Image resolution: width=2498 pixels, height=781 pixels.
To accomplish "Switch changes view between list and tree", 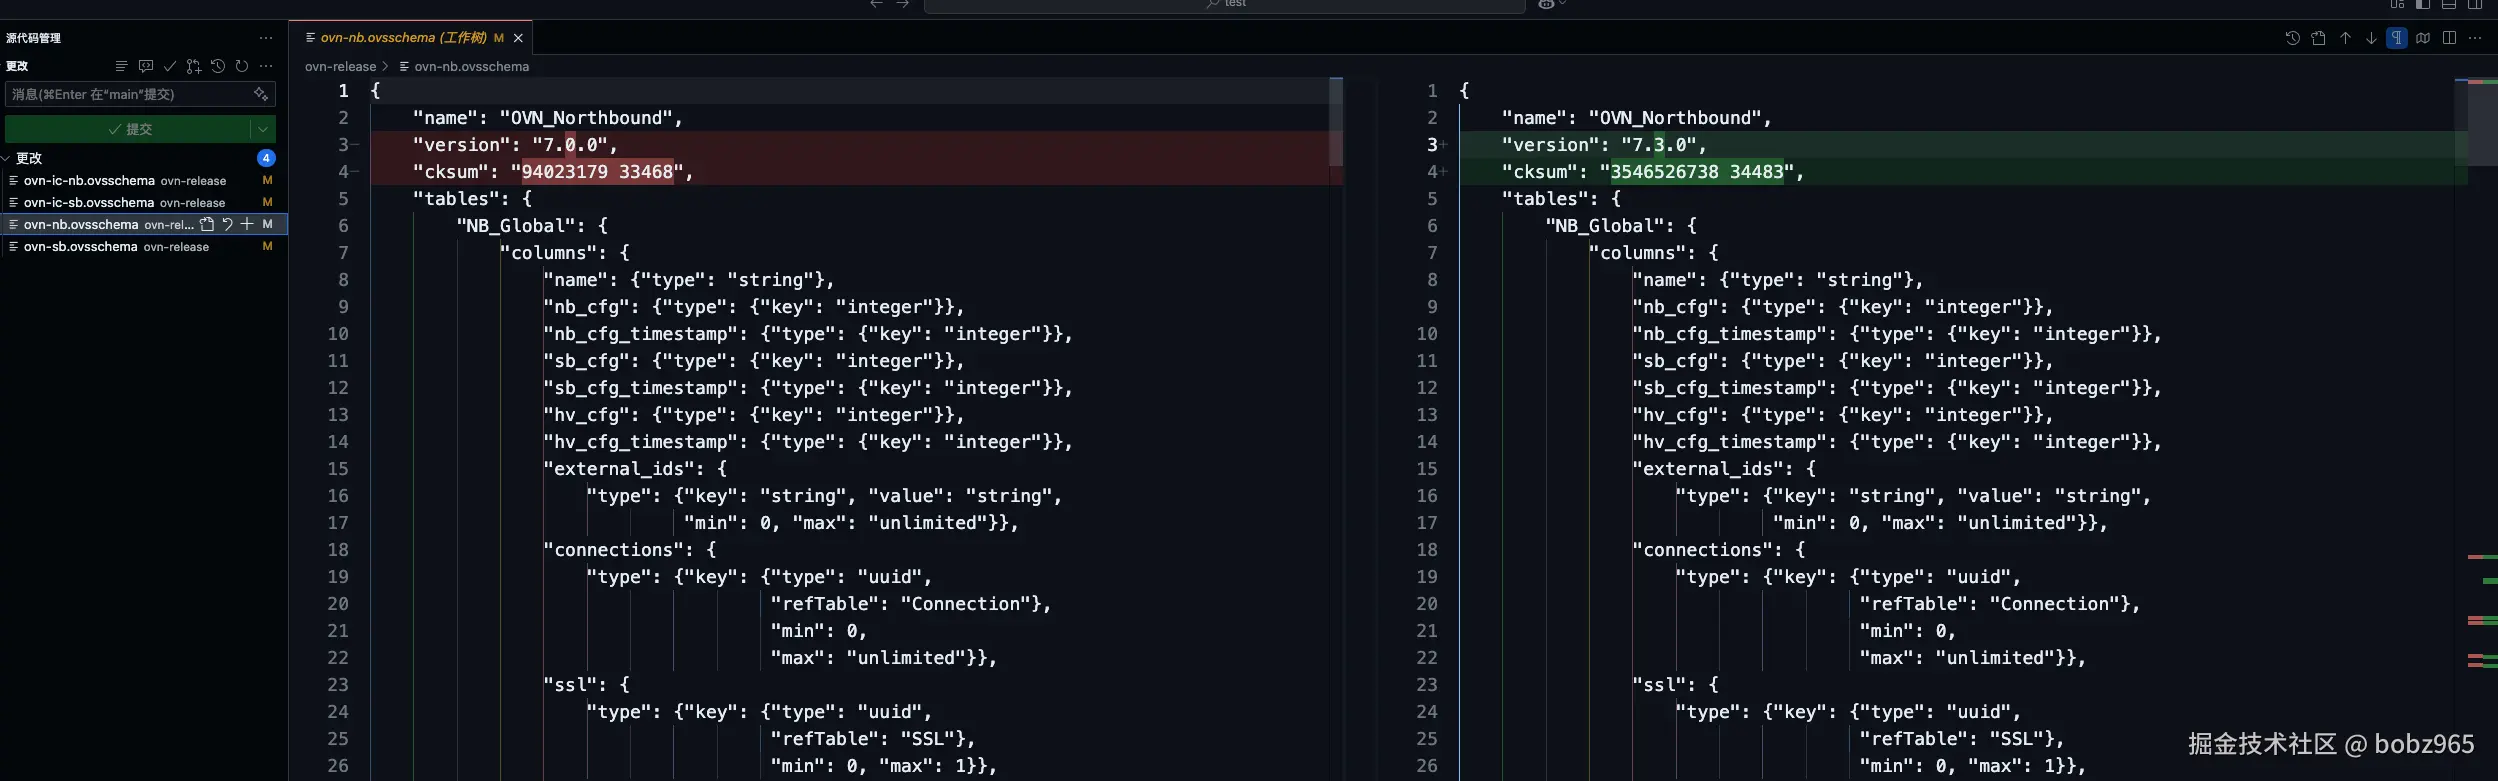I will click(121, 66).
